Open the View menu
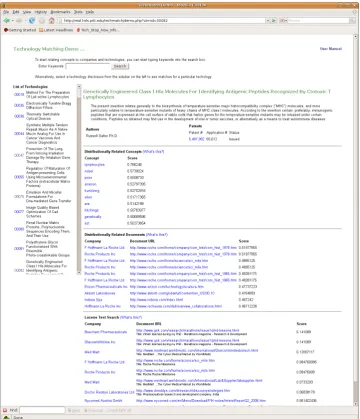 pos(27,12)
